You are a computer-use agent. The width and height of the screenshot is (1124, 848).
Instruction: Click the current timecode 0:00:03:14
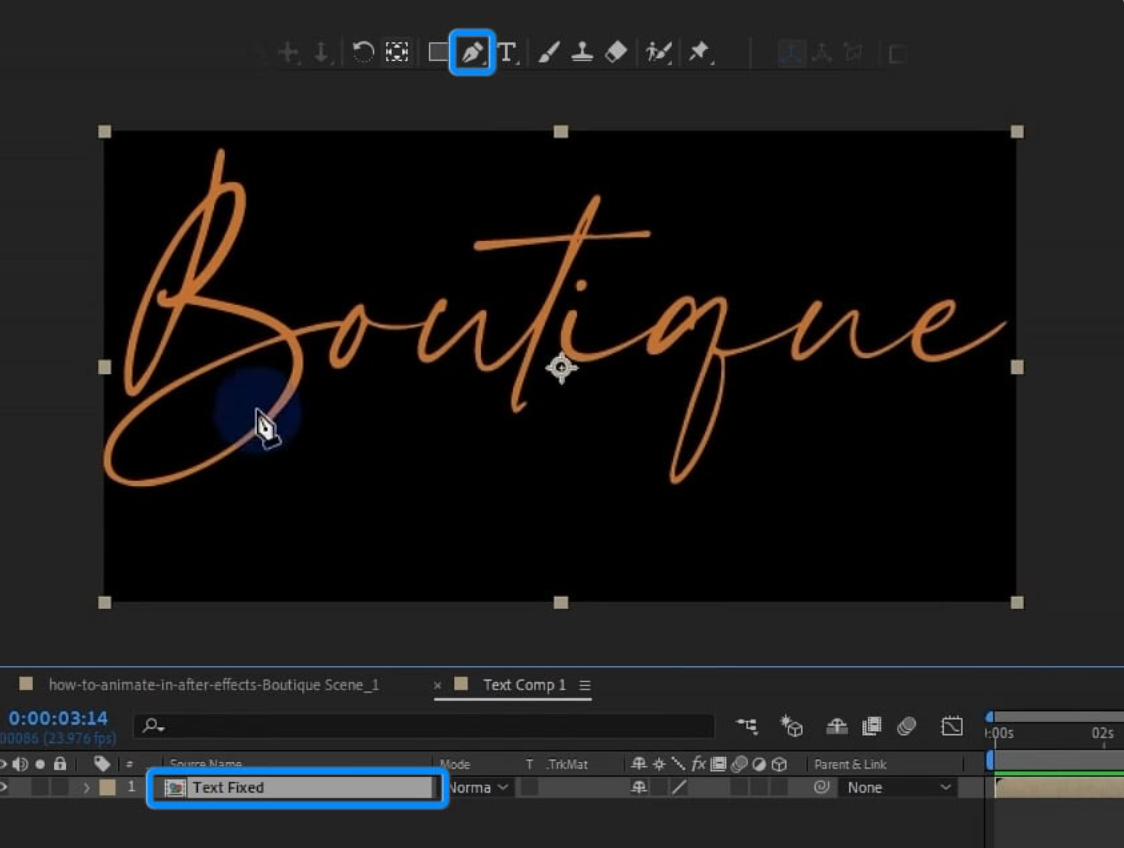tap(58, 718)
